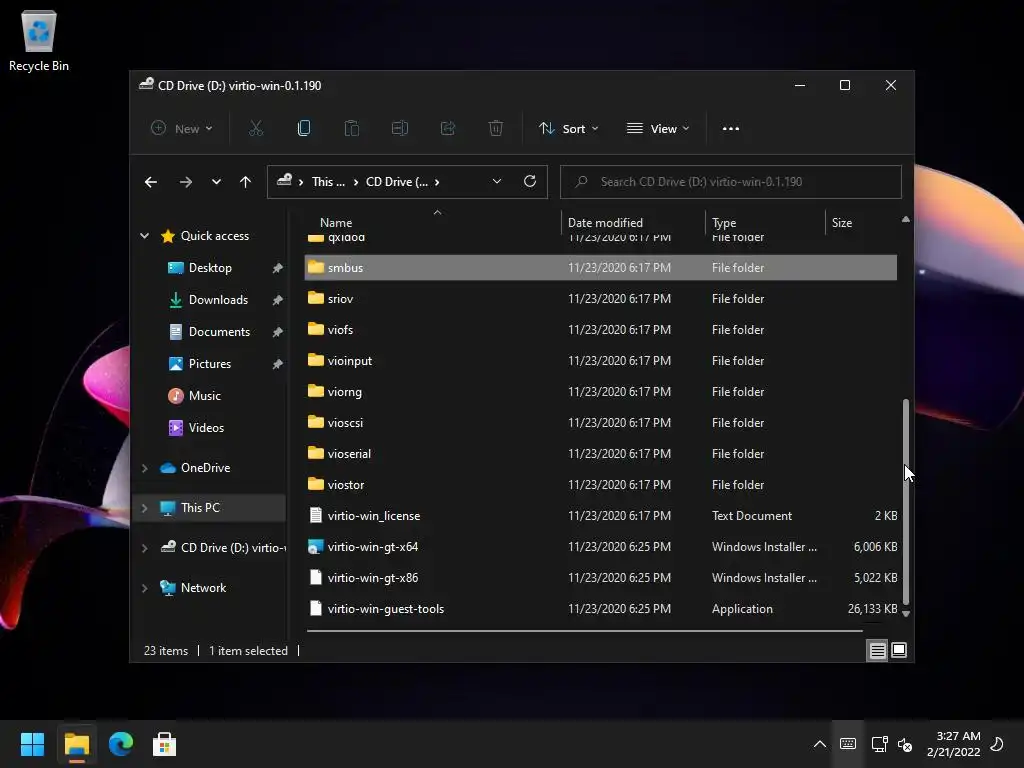Click the scroll down arrow of file list
This screenshot has height=768, width=1024.
pos(906,614)
